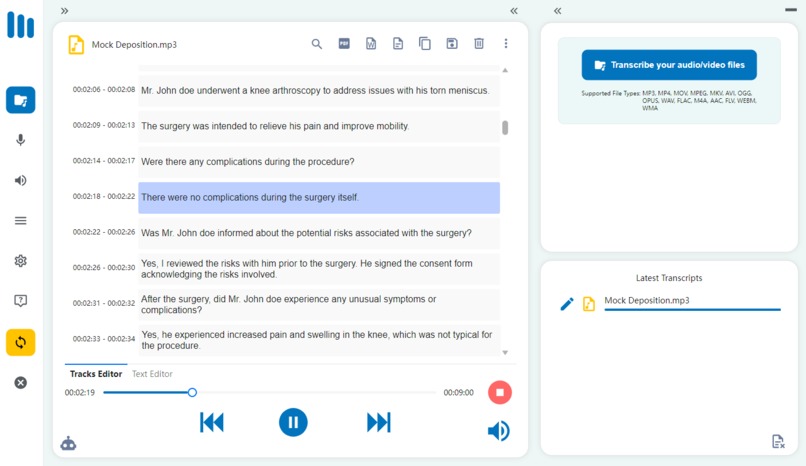This screenshot has height=466, width=806.
Task: Export the transcript as Word document
Action: (x=371, y=44)
